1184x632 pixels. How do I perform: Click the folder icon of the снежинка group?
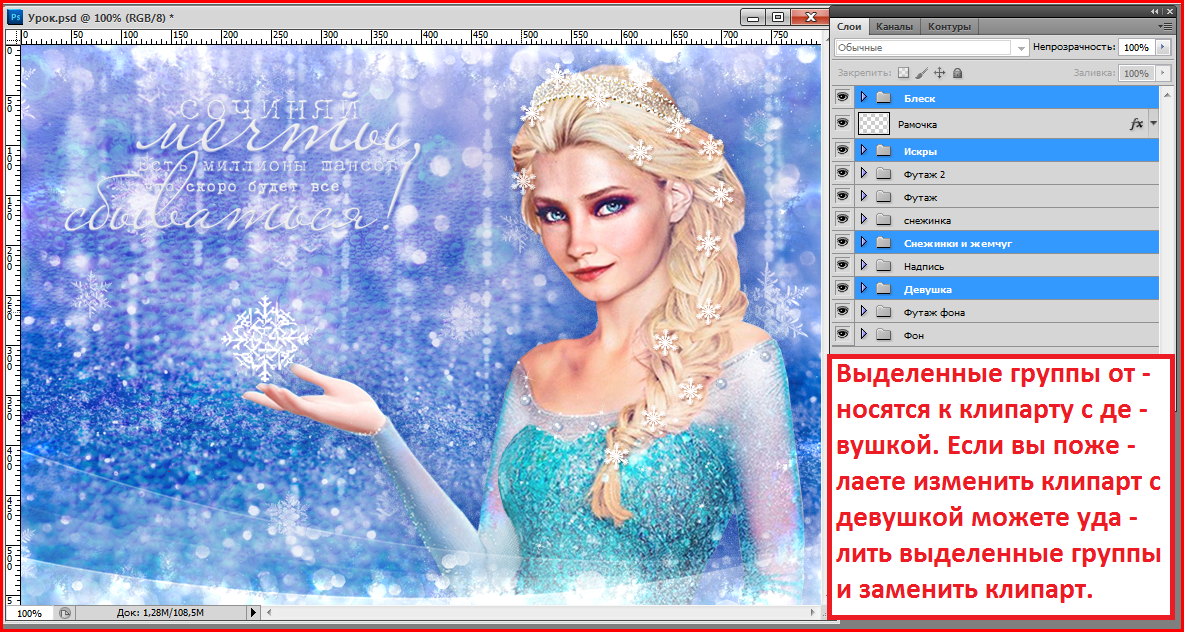coord(883,220)
